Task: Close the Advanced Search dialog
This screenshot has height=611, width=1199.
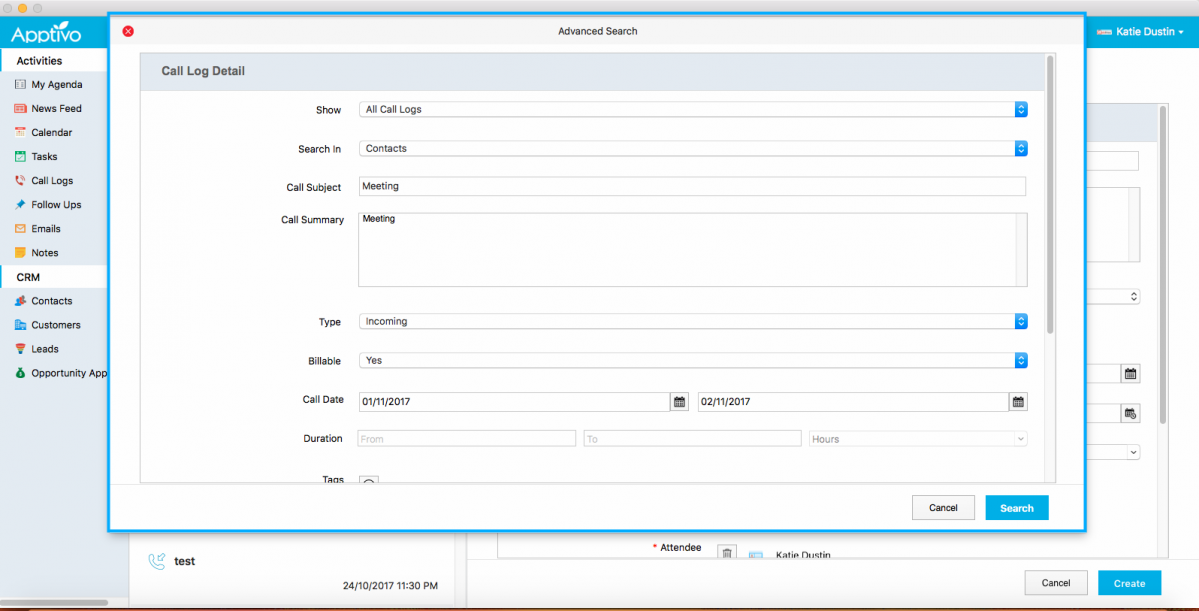Action: (128, 31)
